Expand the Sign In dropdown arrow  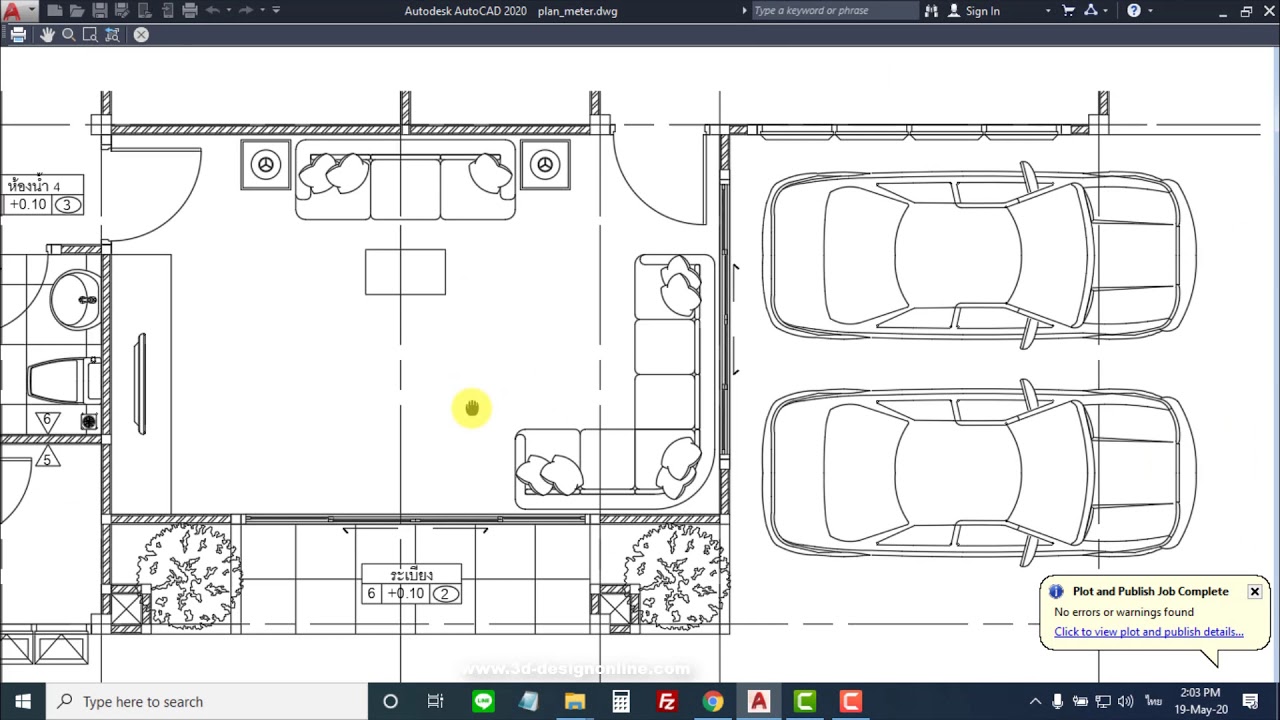[1048, 10]
